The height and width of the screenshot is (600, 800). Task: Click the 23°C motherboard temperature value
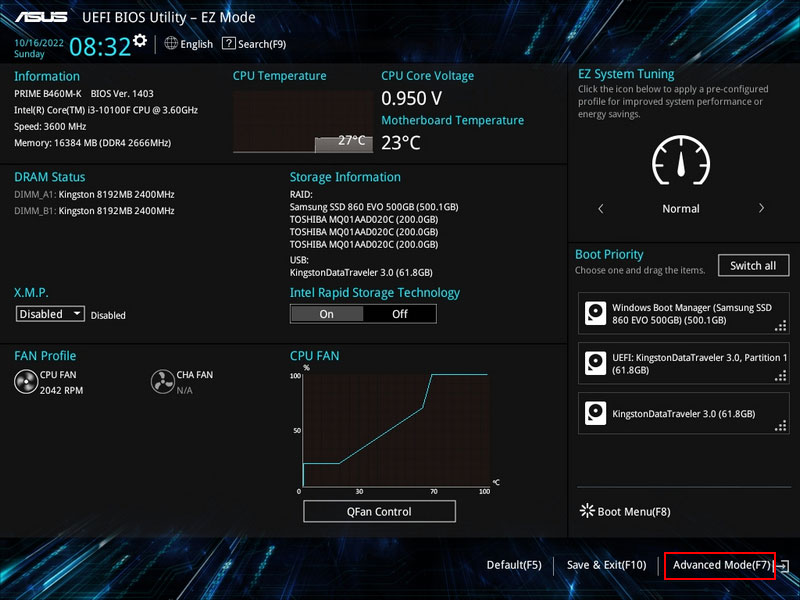tap(401, 143)
